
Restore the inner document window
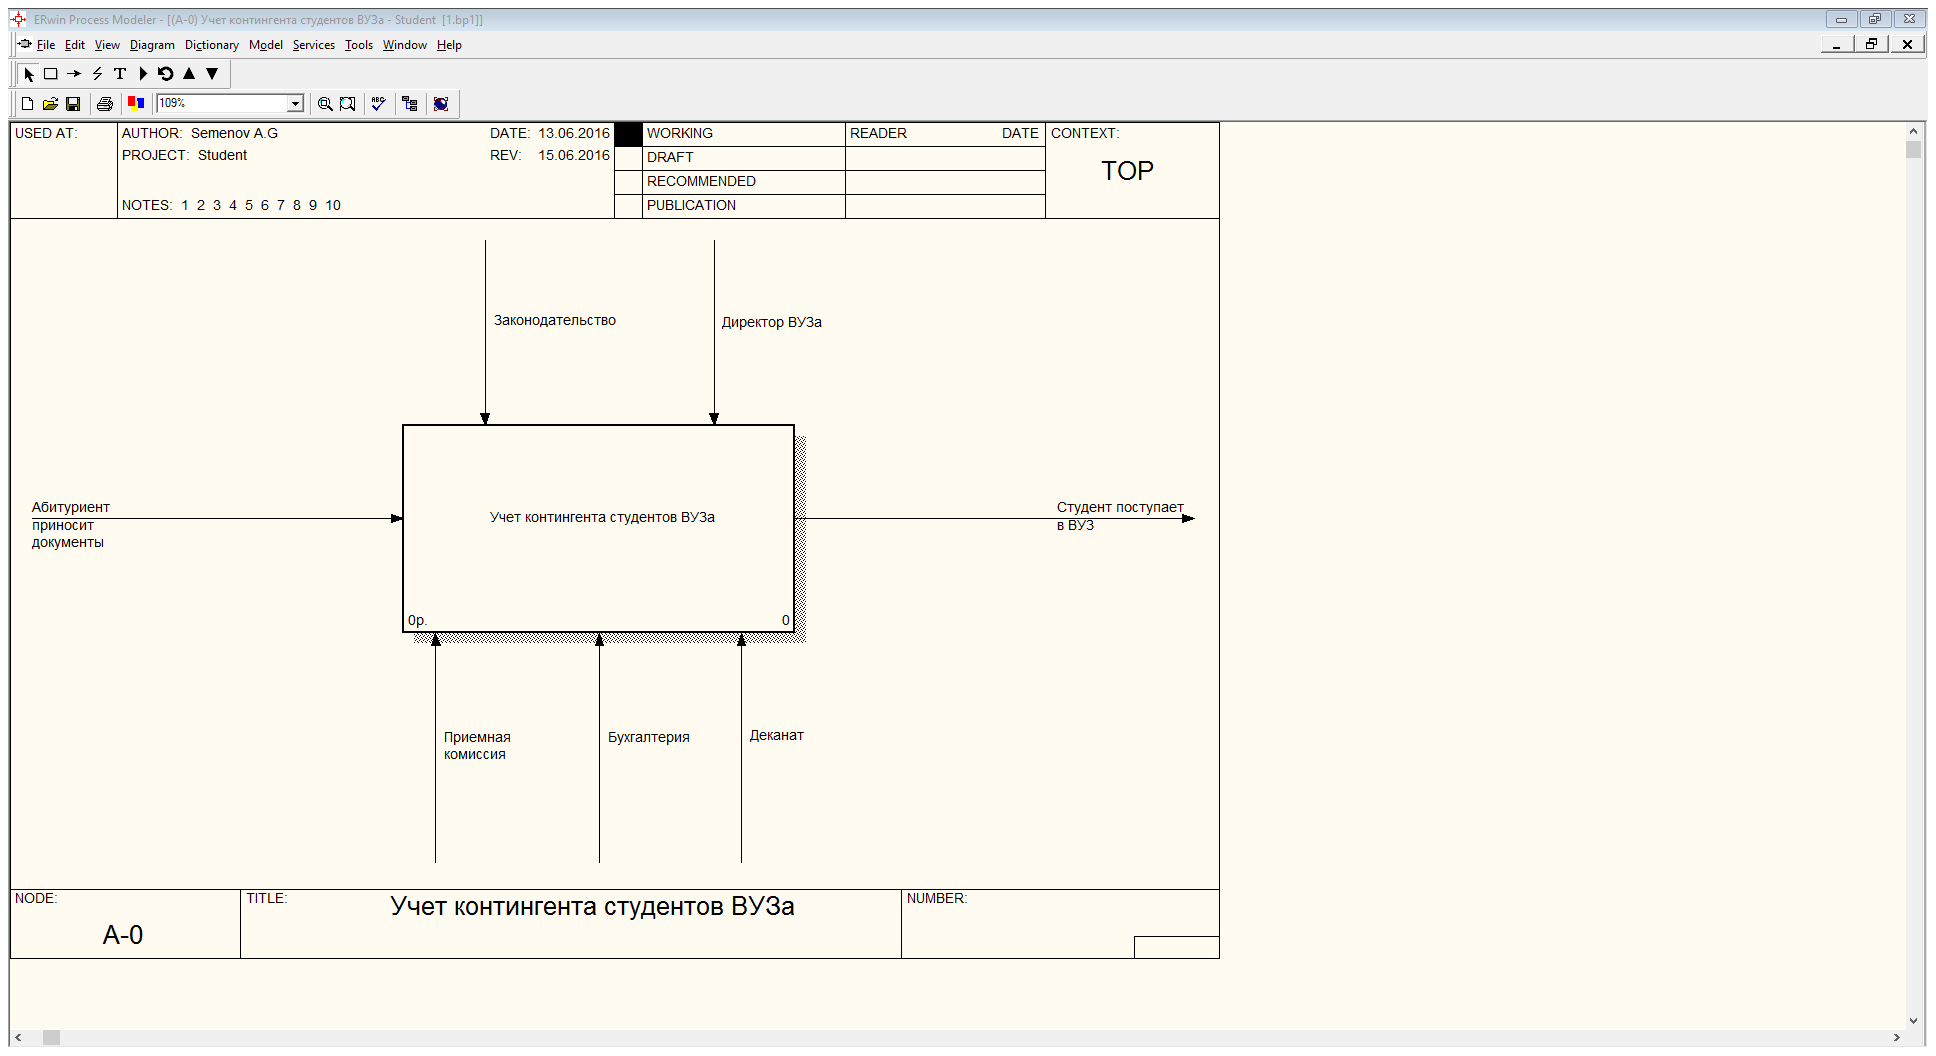pos(1871,44)
